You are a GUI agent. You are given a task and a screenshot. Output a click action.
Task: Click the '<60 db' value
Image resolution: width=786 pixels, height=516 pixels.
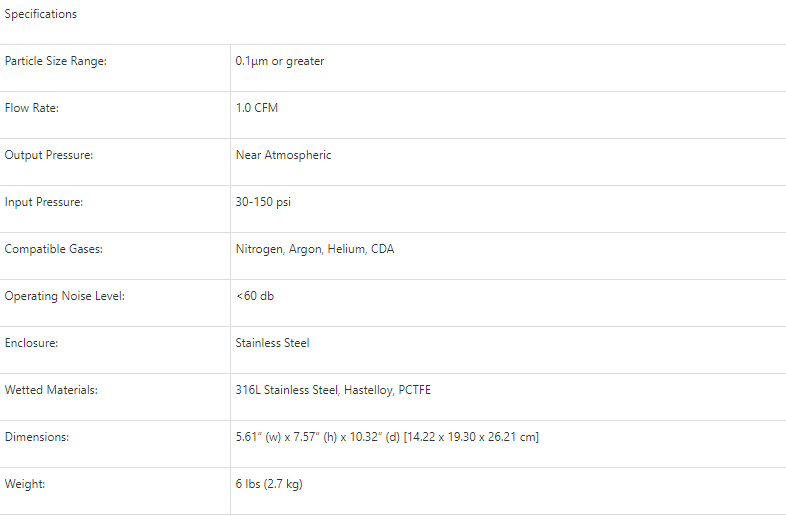point(254,296)
